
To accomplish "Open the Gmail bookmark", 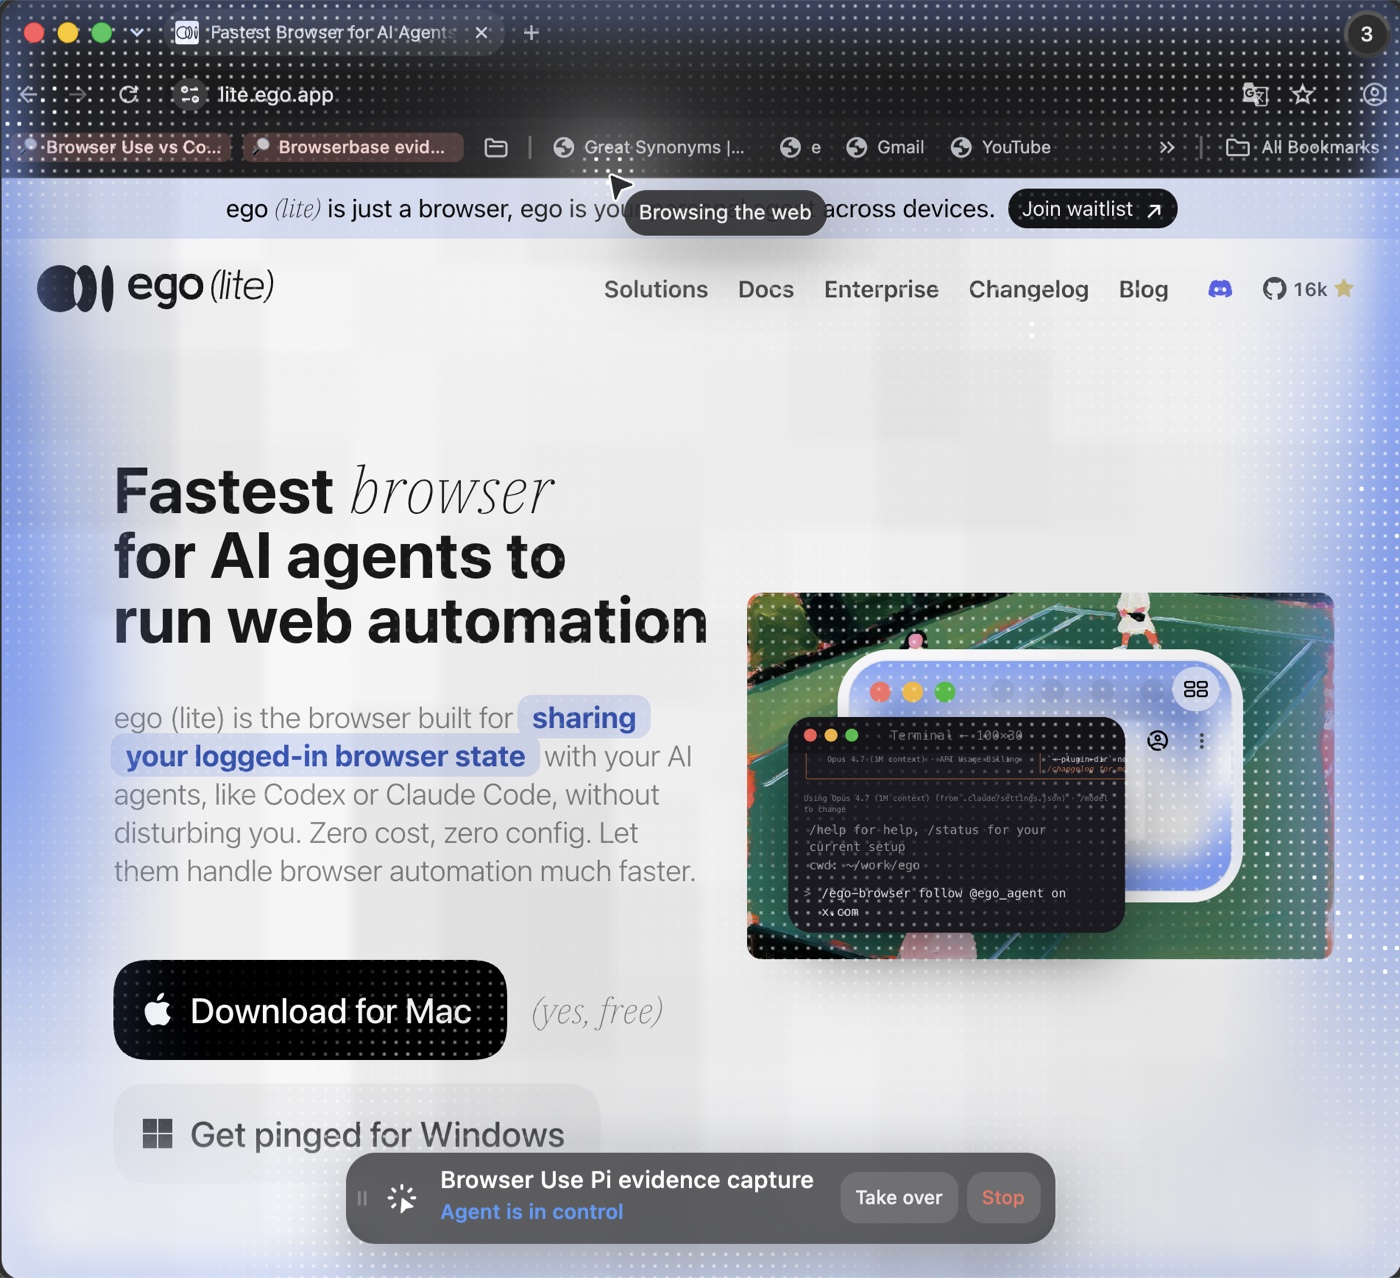I will coord(885,147).
